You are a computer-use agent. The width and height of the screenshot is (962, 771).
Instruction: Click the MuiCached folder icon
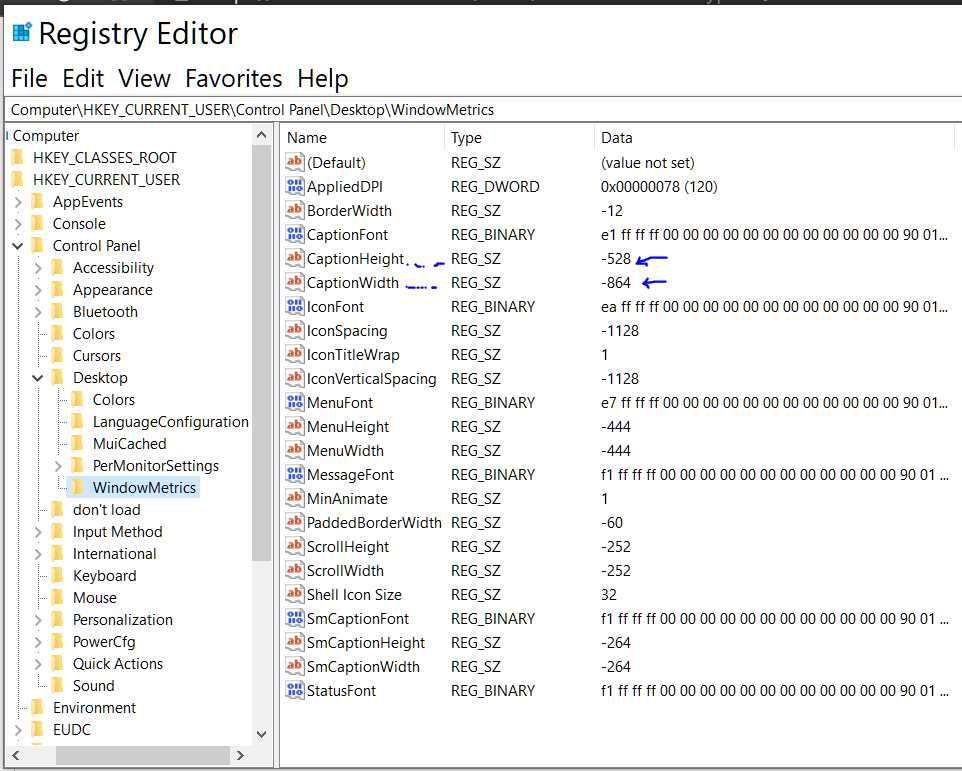click(x=77, y=443)
